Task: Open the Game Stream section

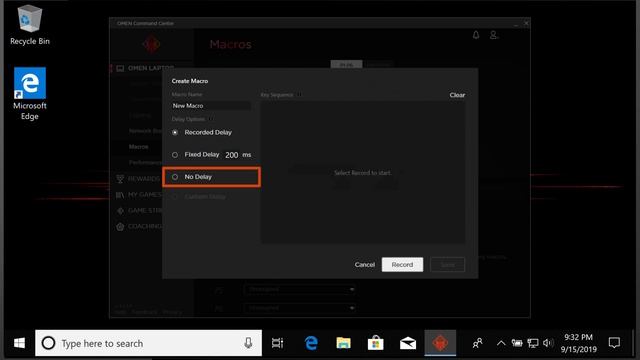Action: point(139,211)
